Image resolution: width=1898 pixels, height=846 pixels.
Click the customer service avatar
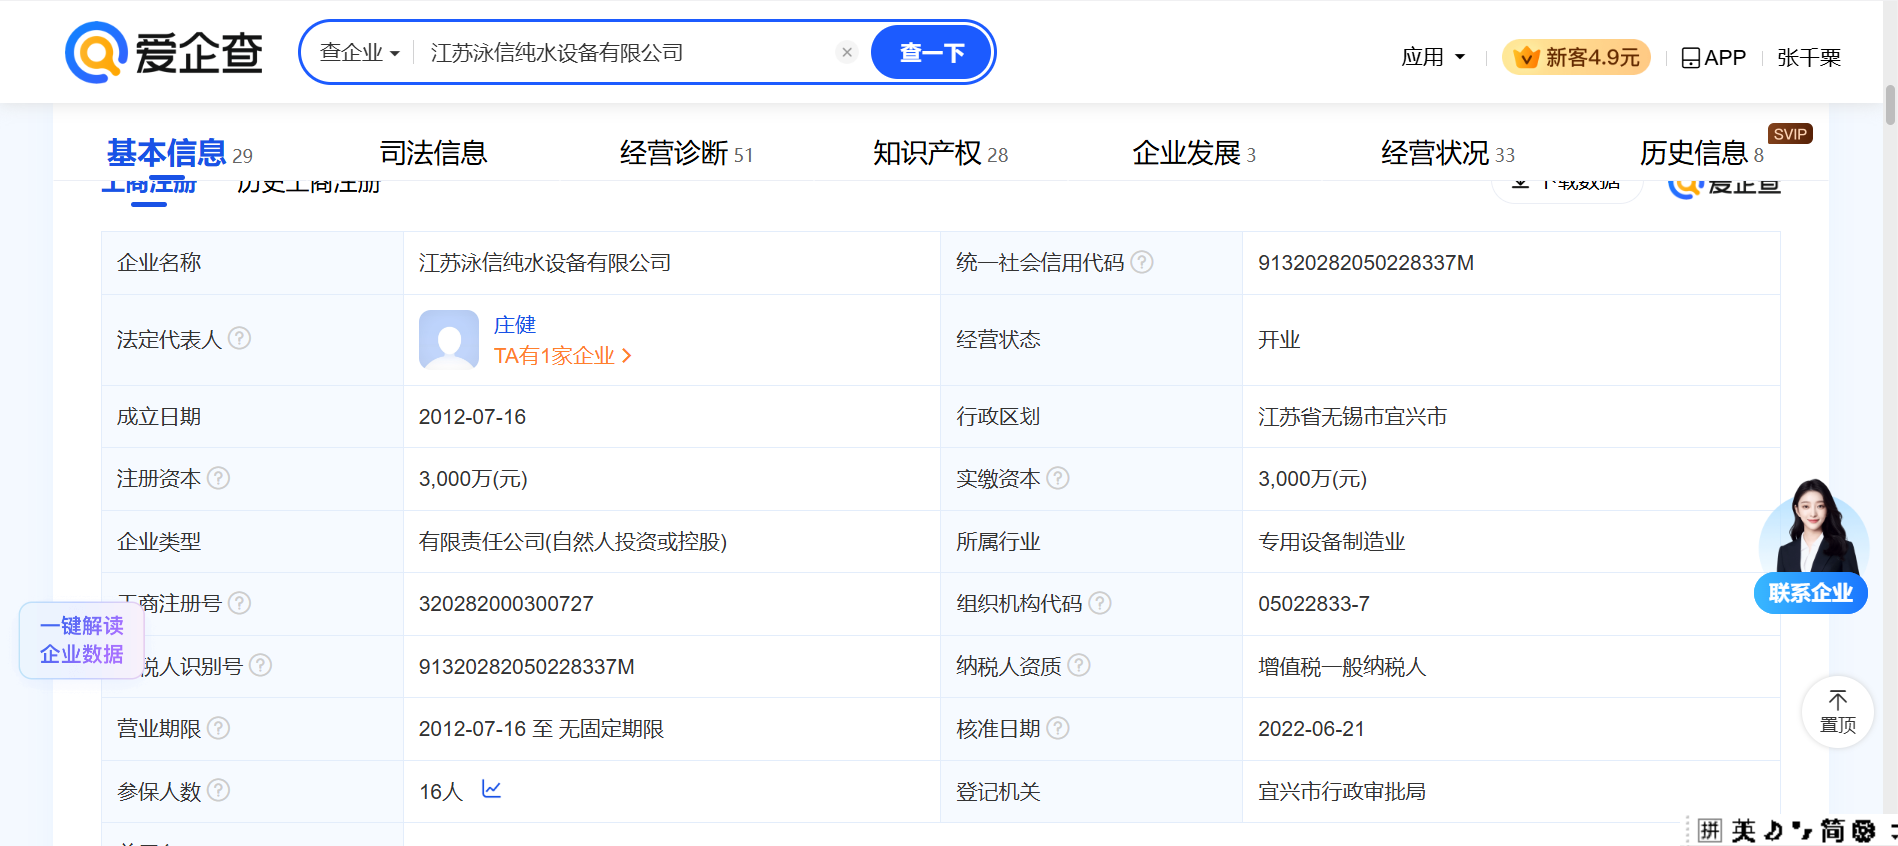click(x=1813, y=527)
